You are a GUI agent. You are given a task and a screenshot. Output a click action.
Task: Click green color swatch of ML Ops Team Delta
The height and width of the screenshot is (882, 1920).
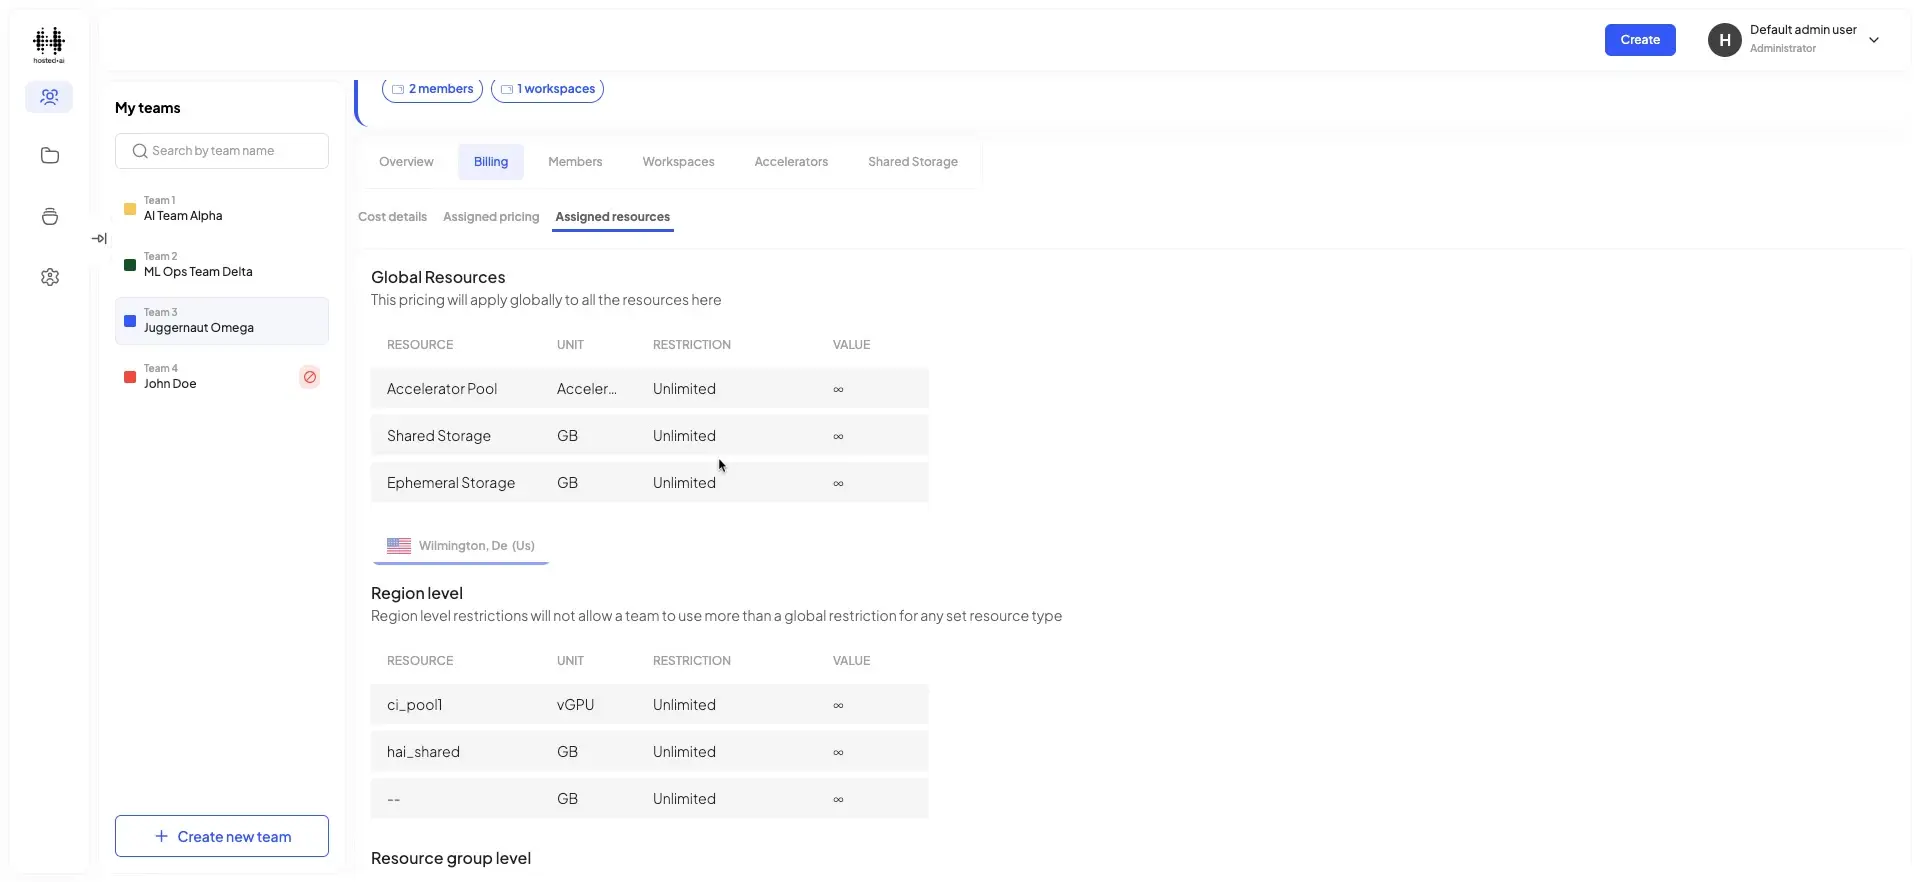[130, 265]
